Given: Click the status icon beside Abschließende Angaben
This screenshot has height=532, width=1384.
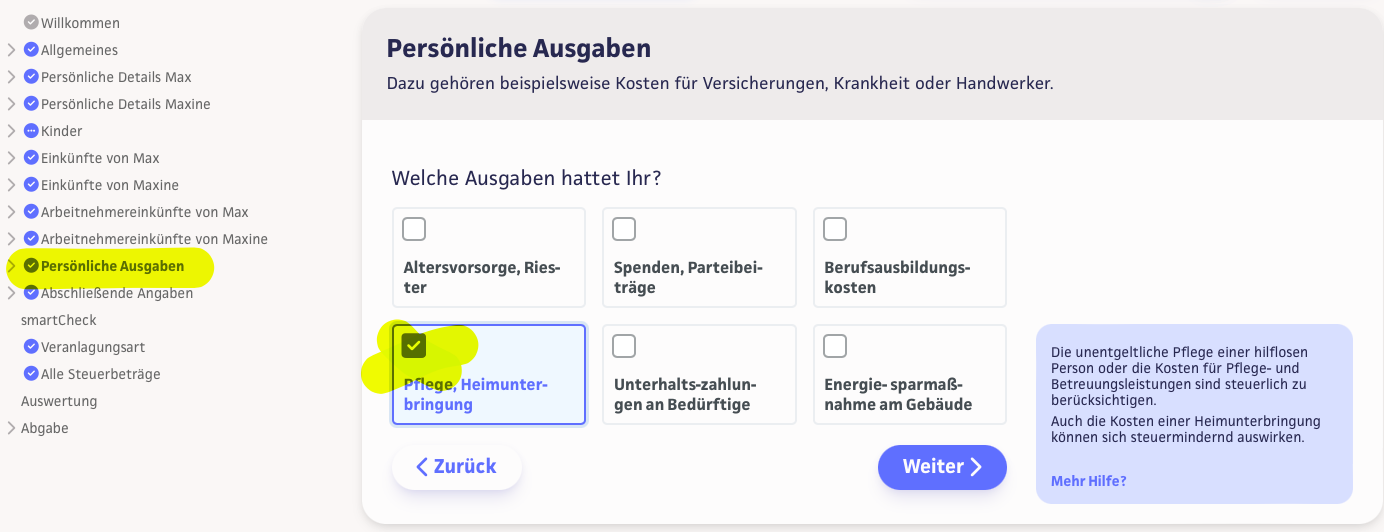Looking at the screenshot, I should point(31,293).
